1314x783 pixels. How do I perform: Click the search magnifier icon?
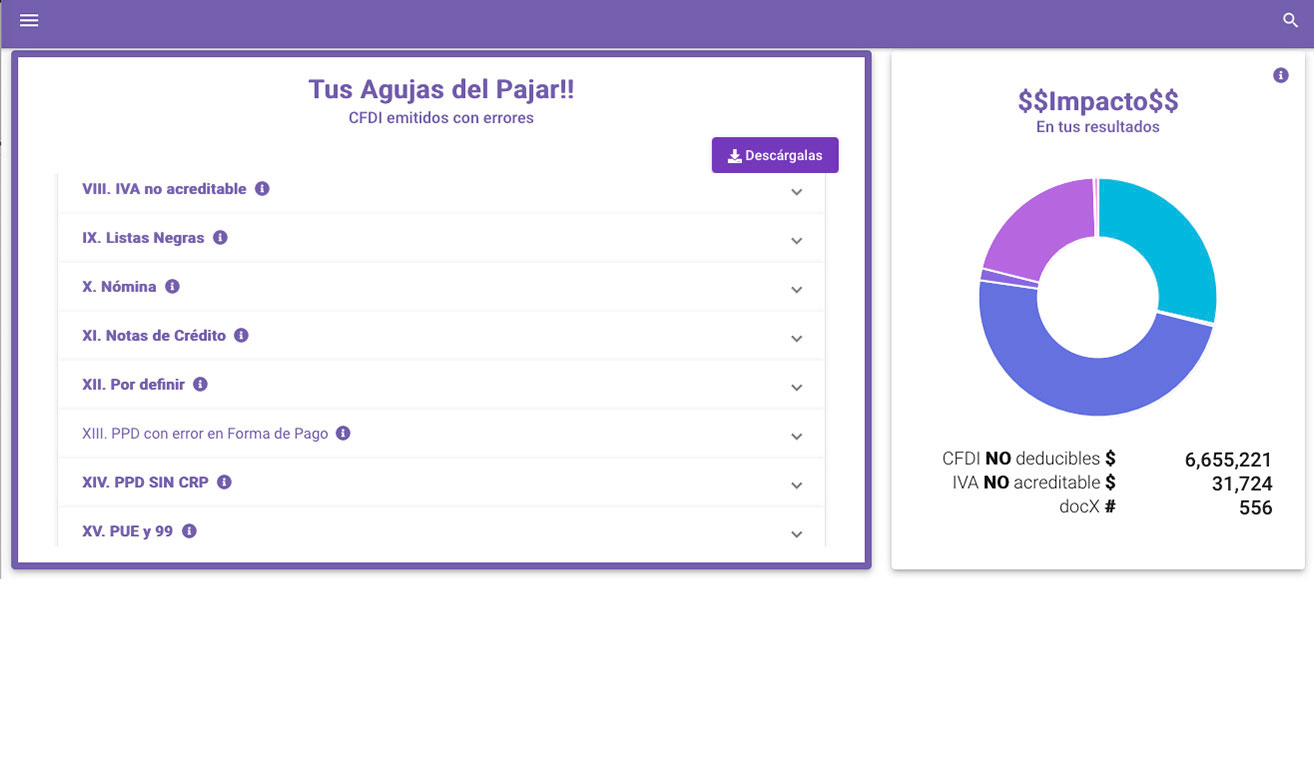(1291, 20)
